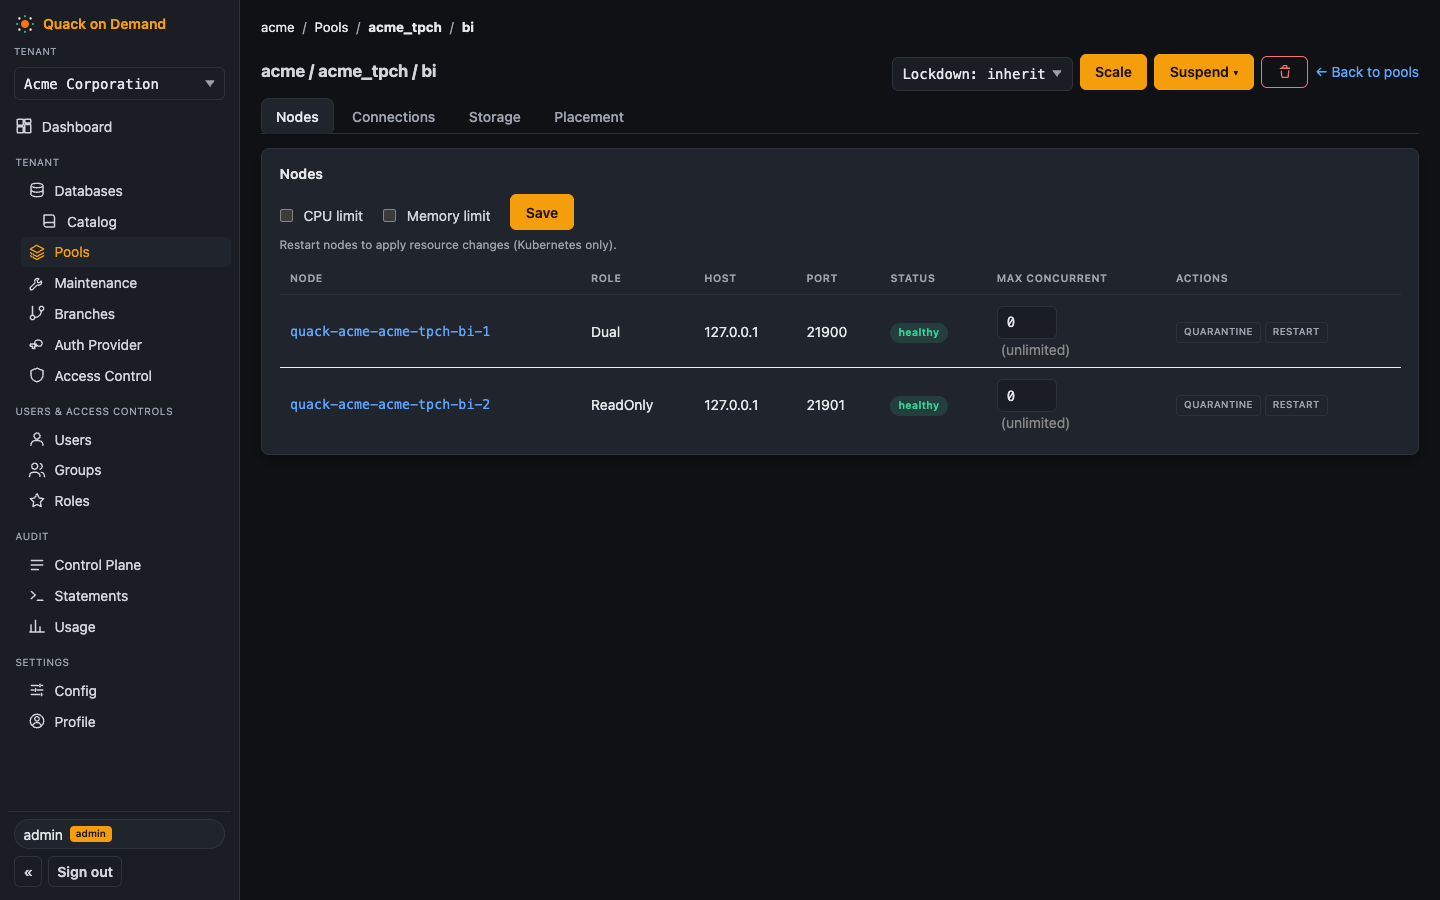This screenshot has height=900, width=1440.
Task: Click the Control Plane list icon
Action: pos(37,564)
